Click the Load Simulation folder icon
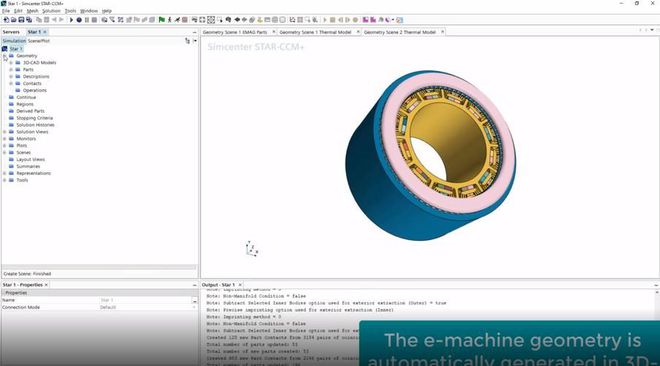 point(13,20)
